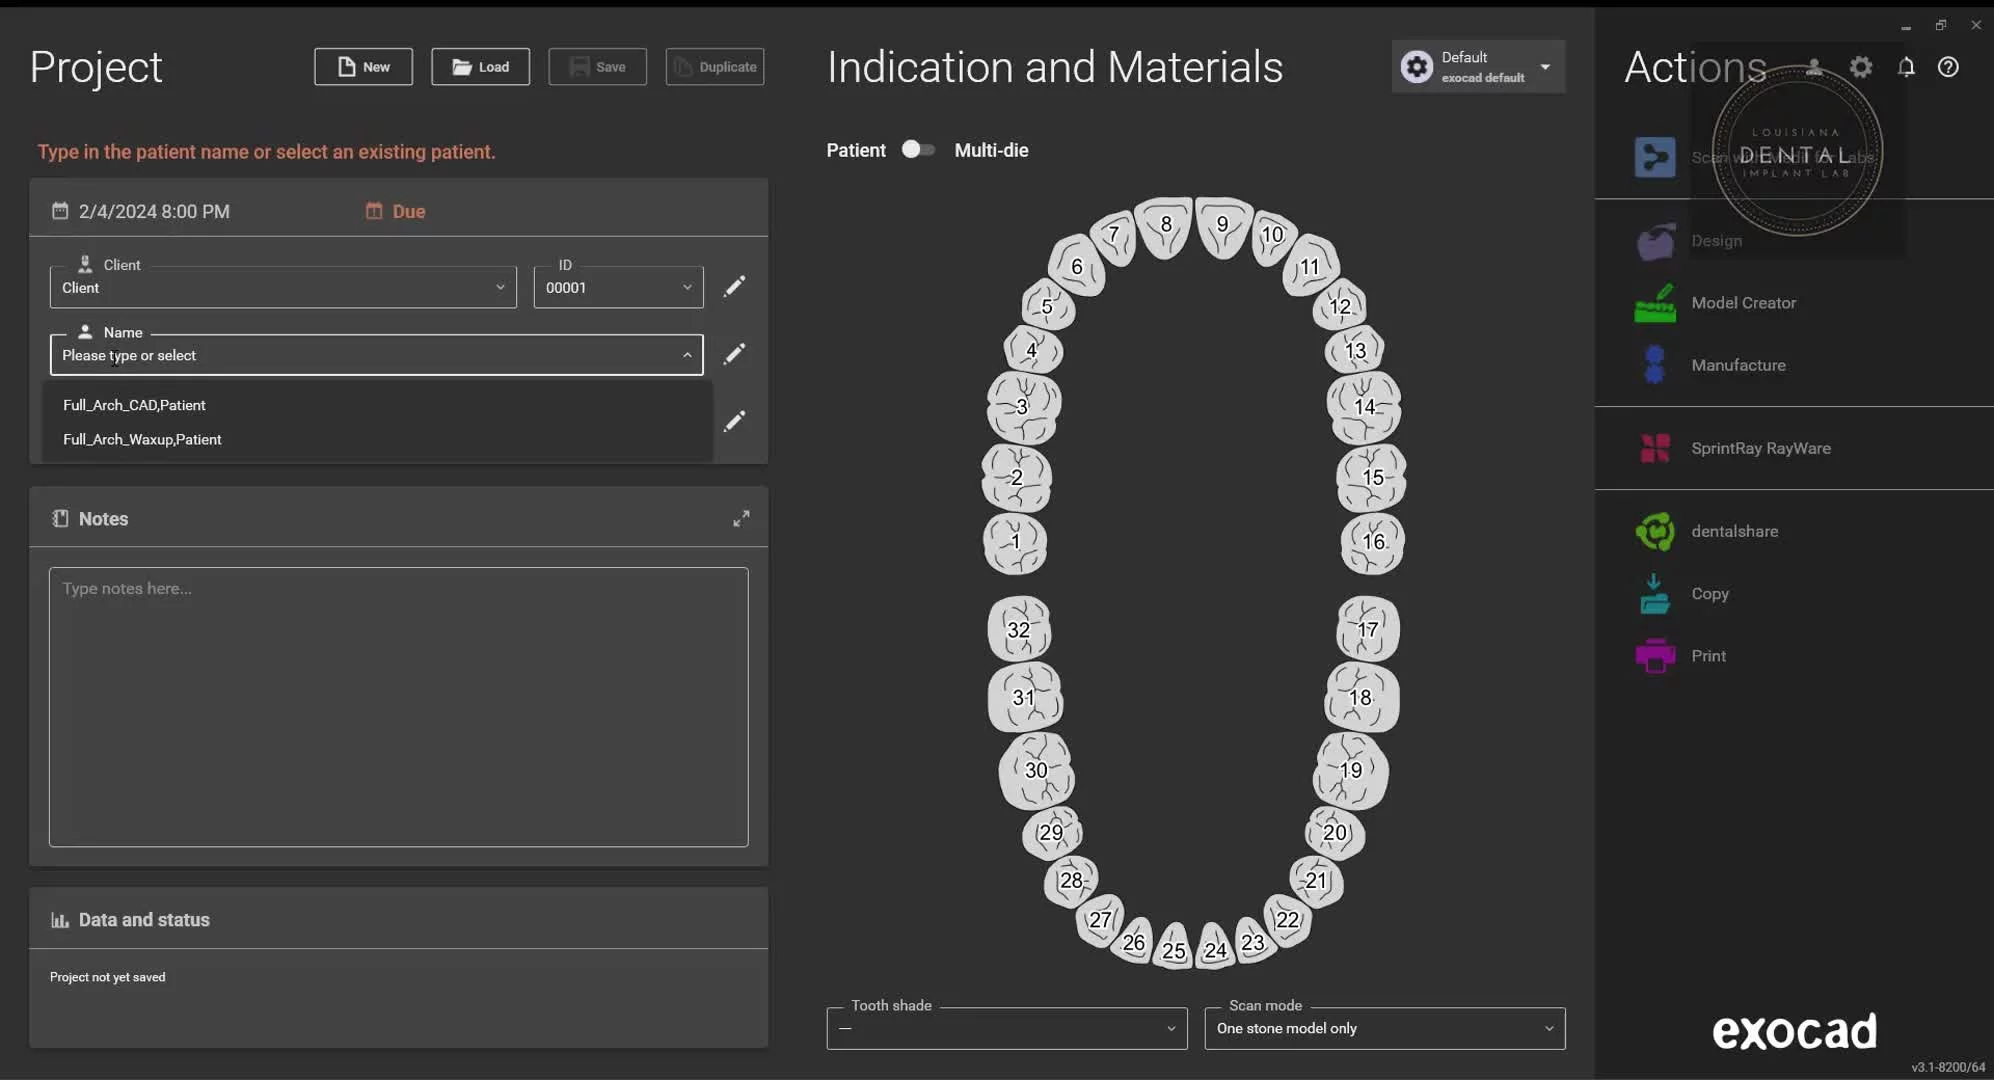Click the pencil icon beside the patient list
1994x1080 pixels.
click(x=734, y=421)
